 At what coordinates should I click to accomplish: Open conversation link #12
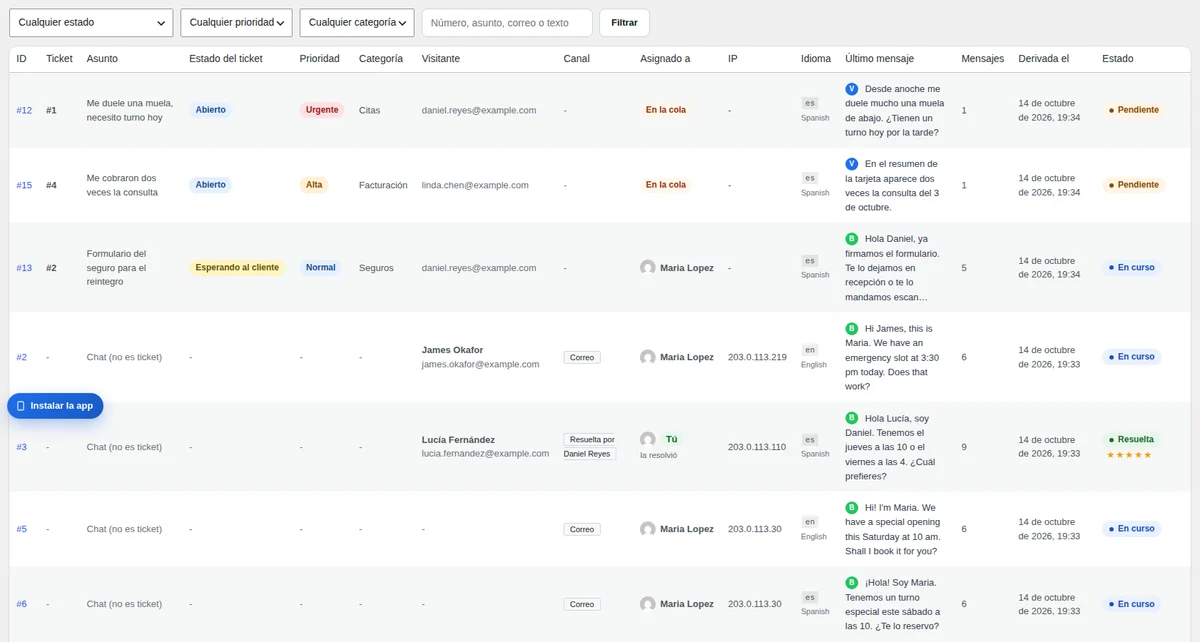24,110
